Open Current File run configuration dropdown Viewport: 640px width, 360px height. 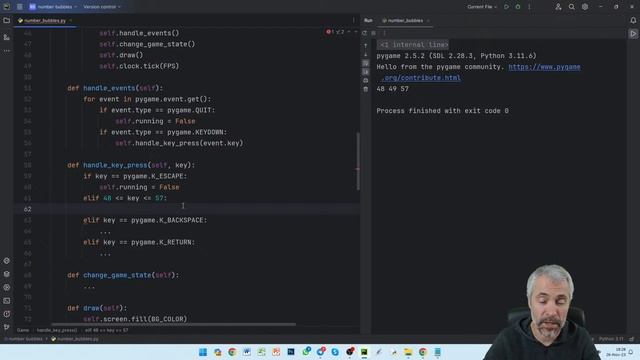[x=482, y=7]
